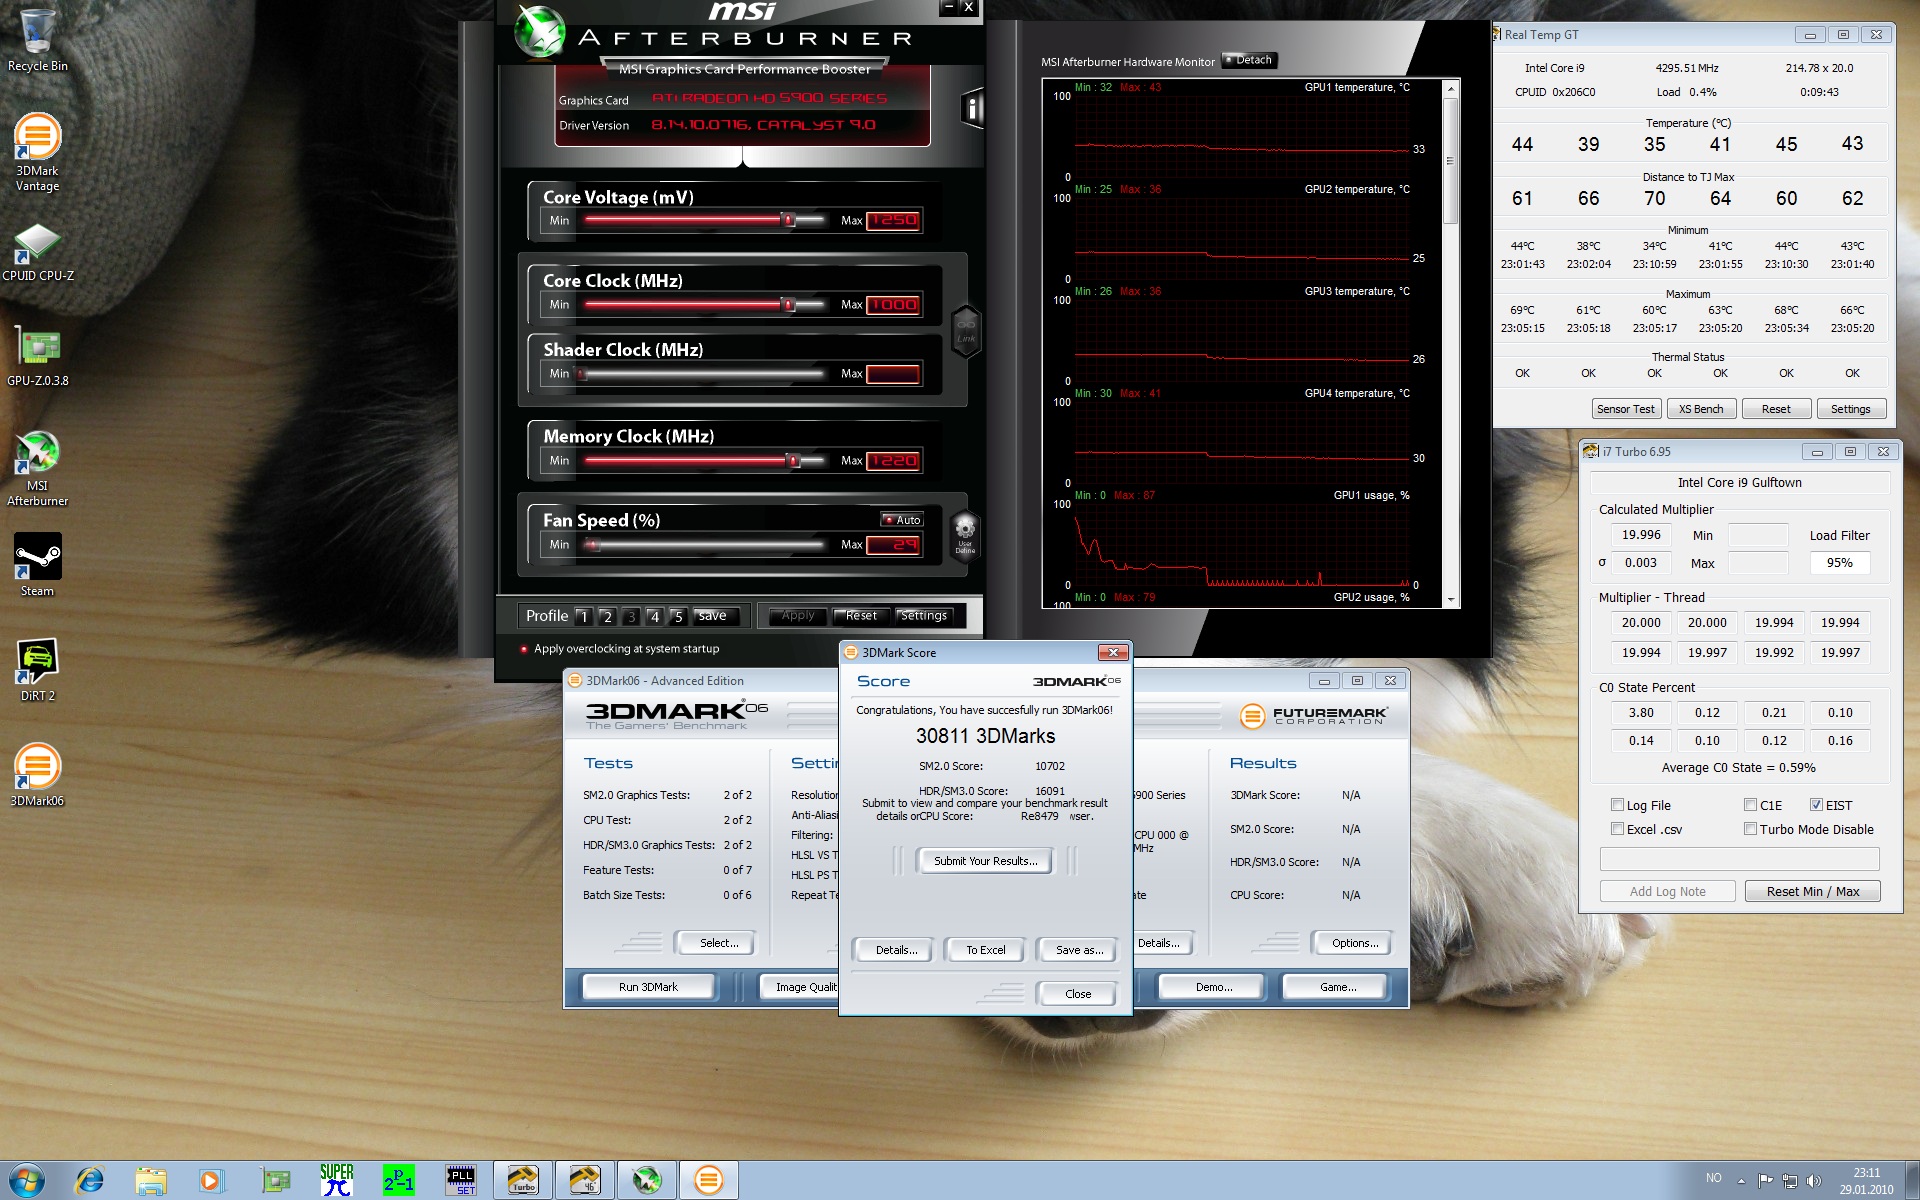Open the Recycle Bin desktop icon

coord(37,40)
